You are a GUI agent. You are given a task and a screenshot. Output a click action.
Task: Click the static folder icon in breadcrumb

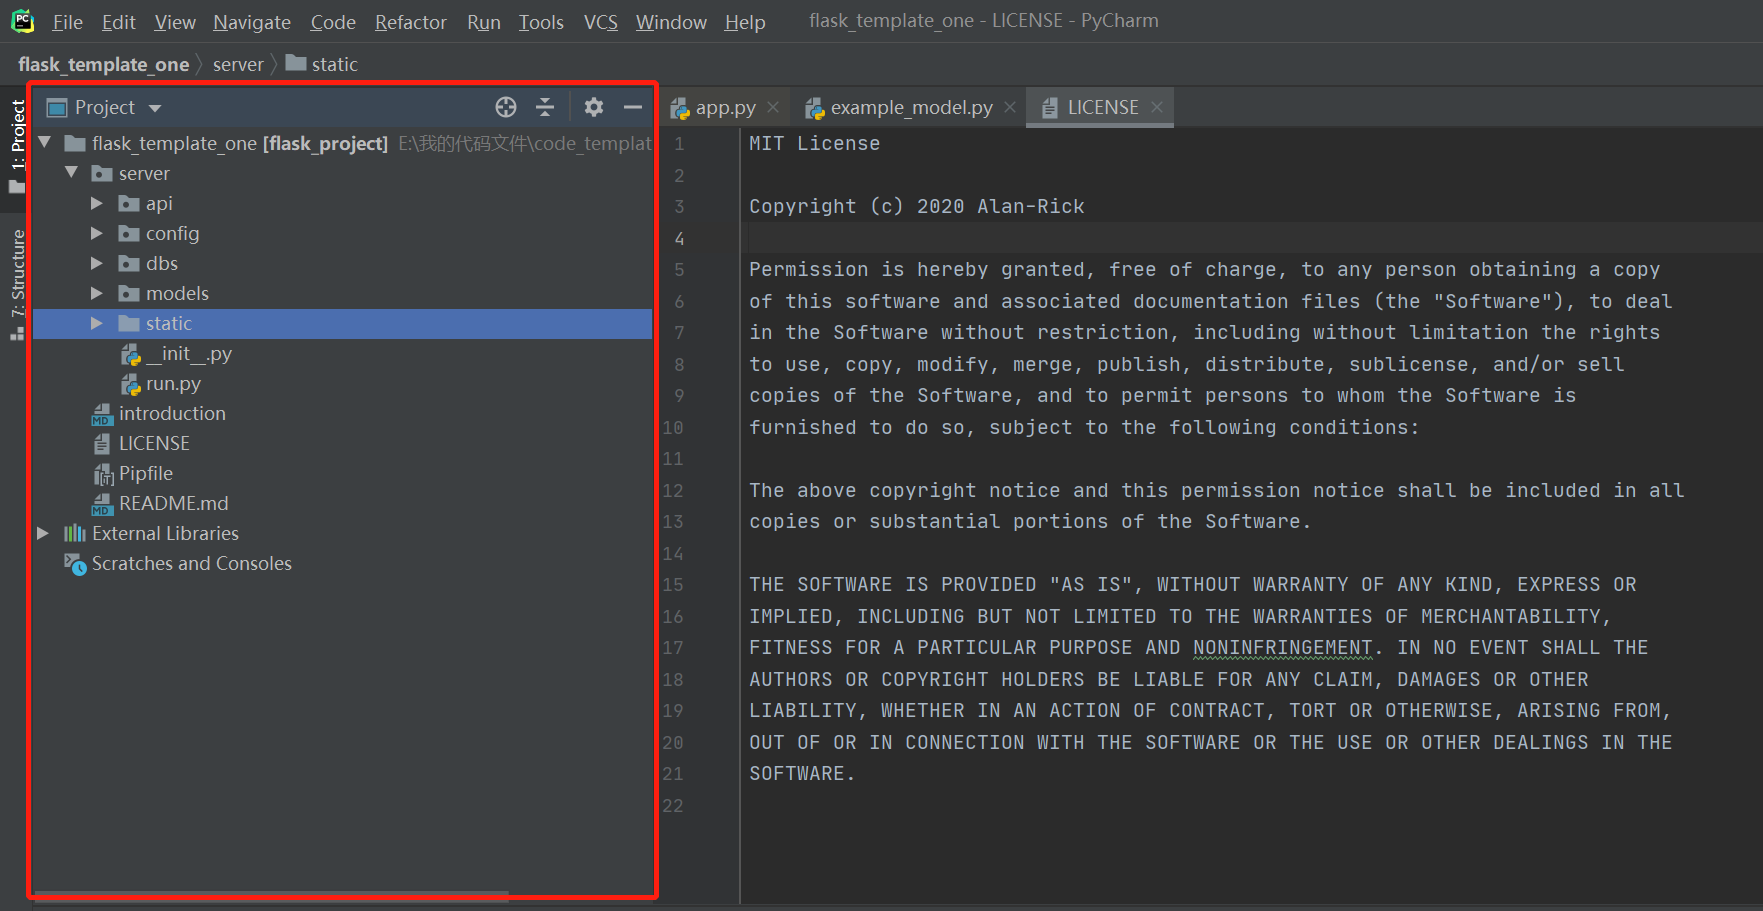(x=296, y=63)
